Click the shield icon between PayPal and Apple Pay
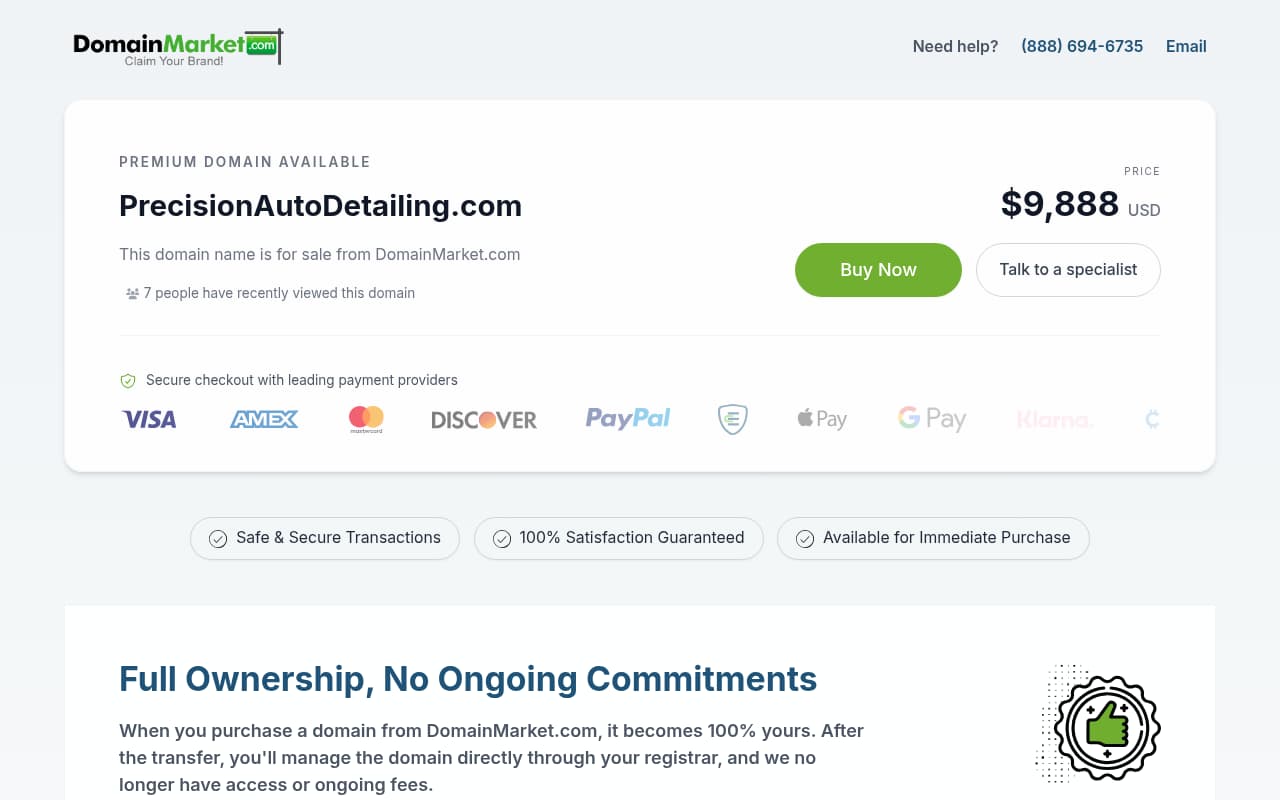The width and height of the screenshot is (1280, 800). 732,419
